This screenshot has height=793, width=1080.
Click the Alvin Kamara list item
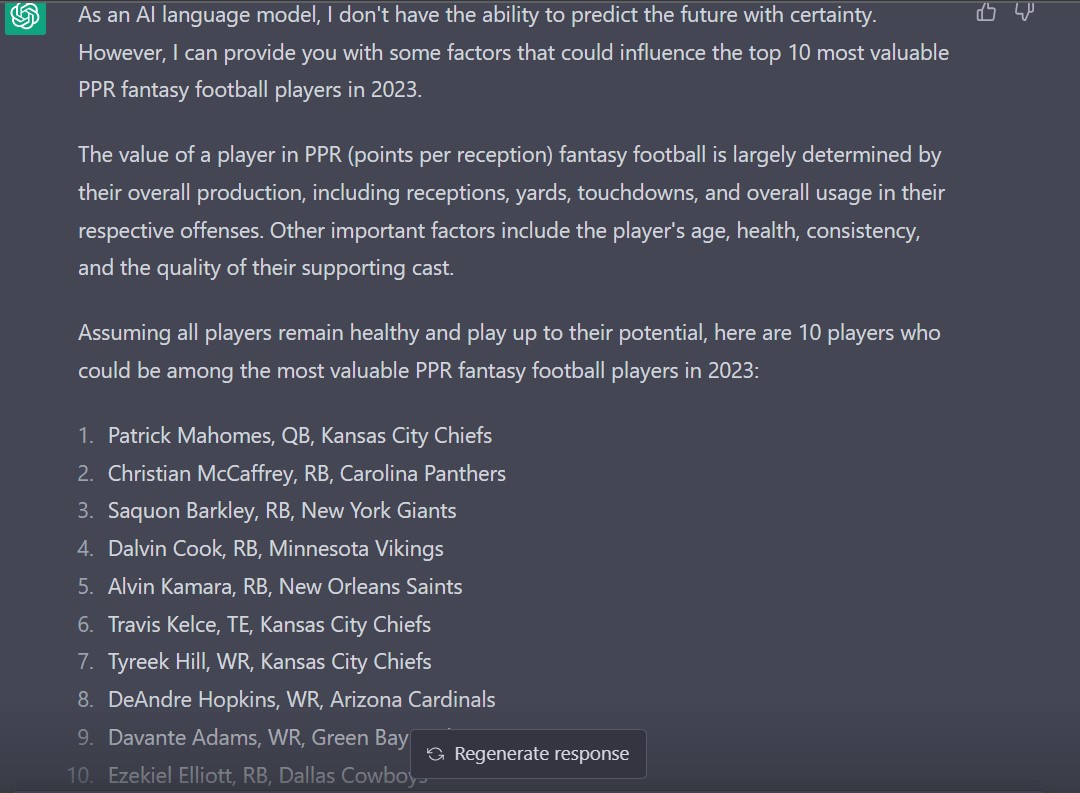(284, 587)
